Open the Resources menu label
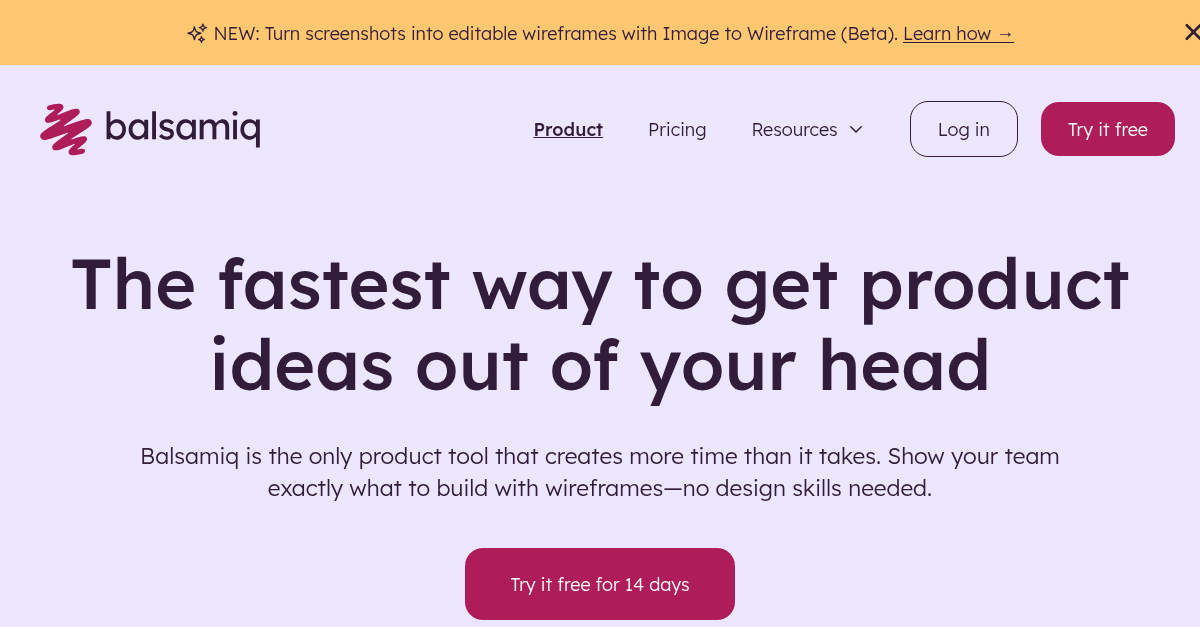The height and width of the screenshot is (627, 1200). [794, 129]
